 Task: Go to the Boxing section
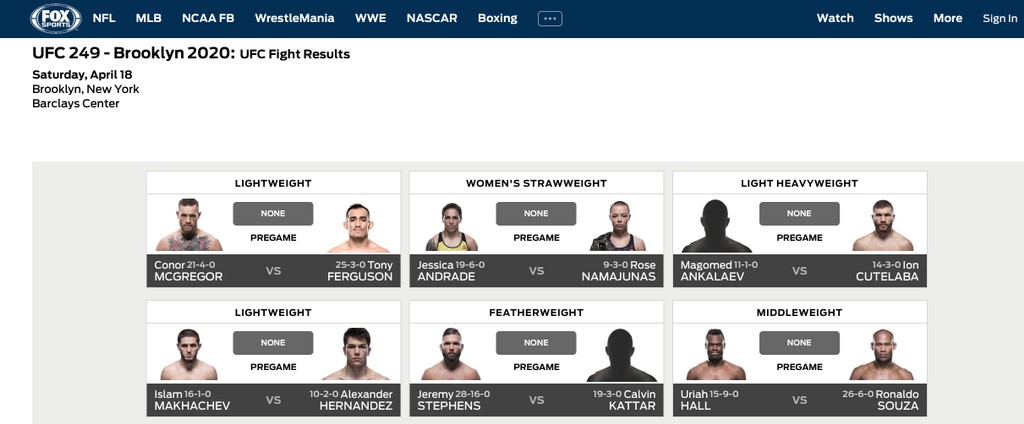point(497,18)
